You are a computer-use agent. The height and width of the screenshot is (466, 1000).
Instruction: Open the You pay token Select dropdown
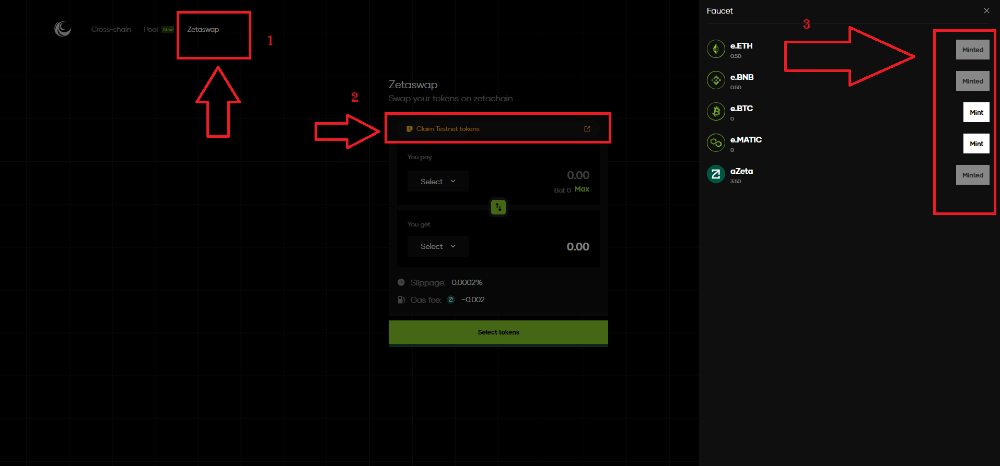[438, 182]
